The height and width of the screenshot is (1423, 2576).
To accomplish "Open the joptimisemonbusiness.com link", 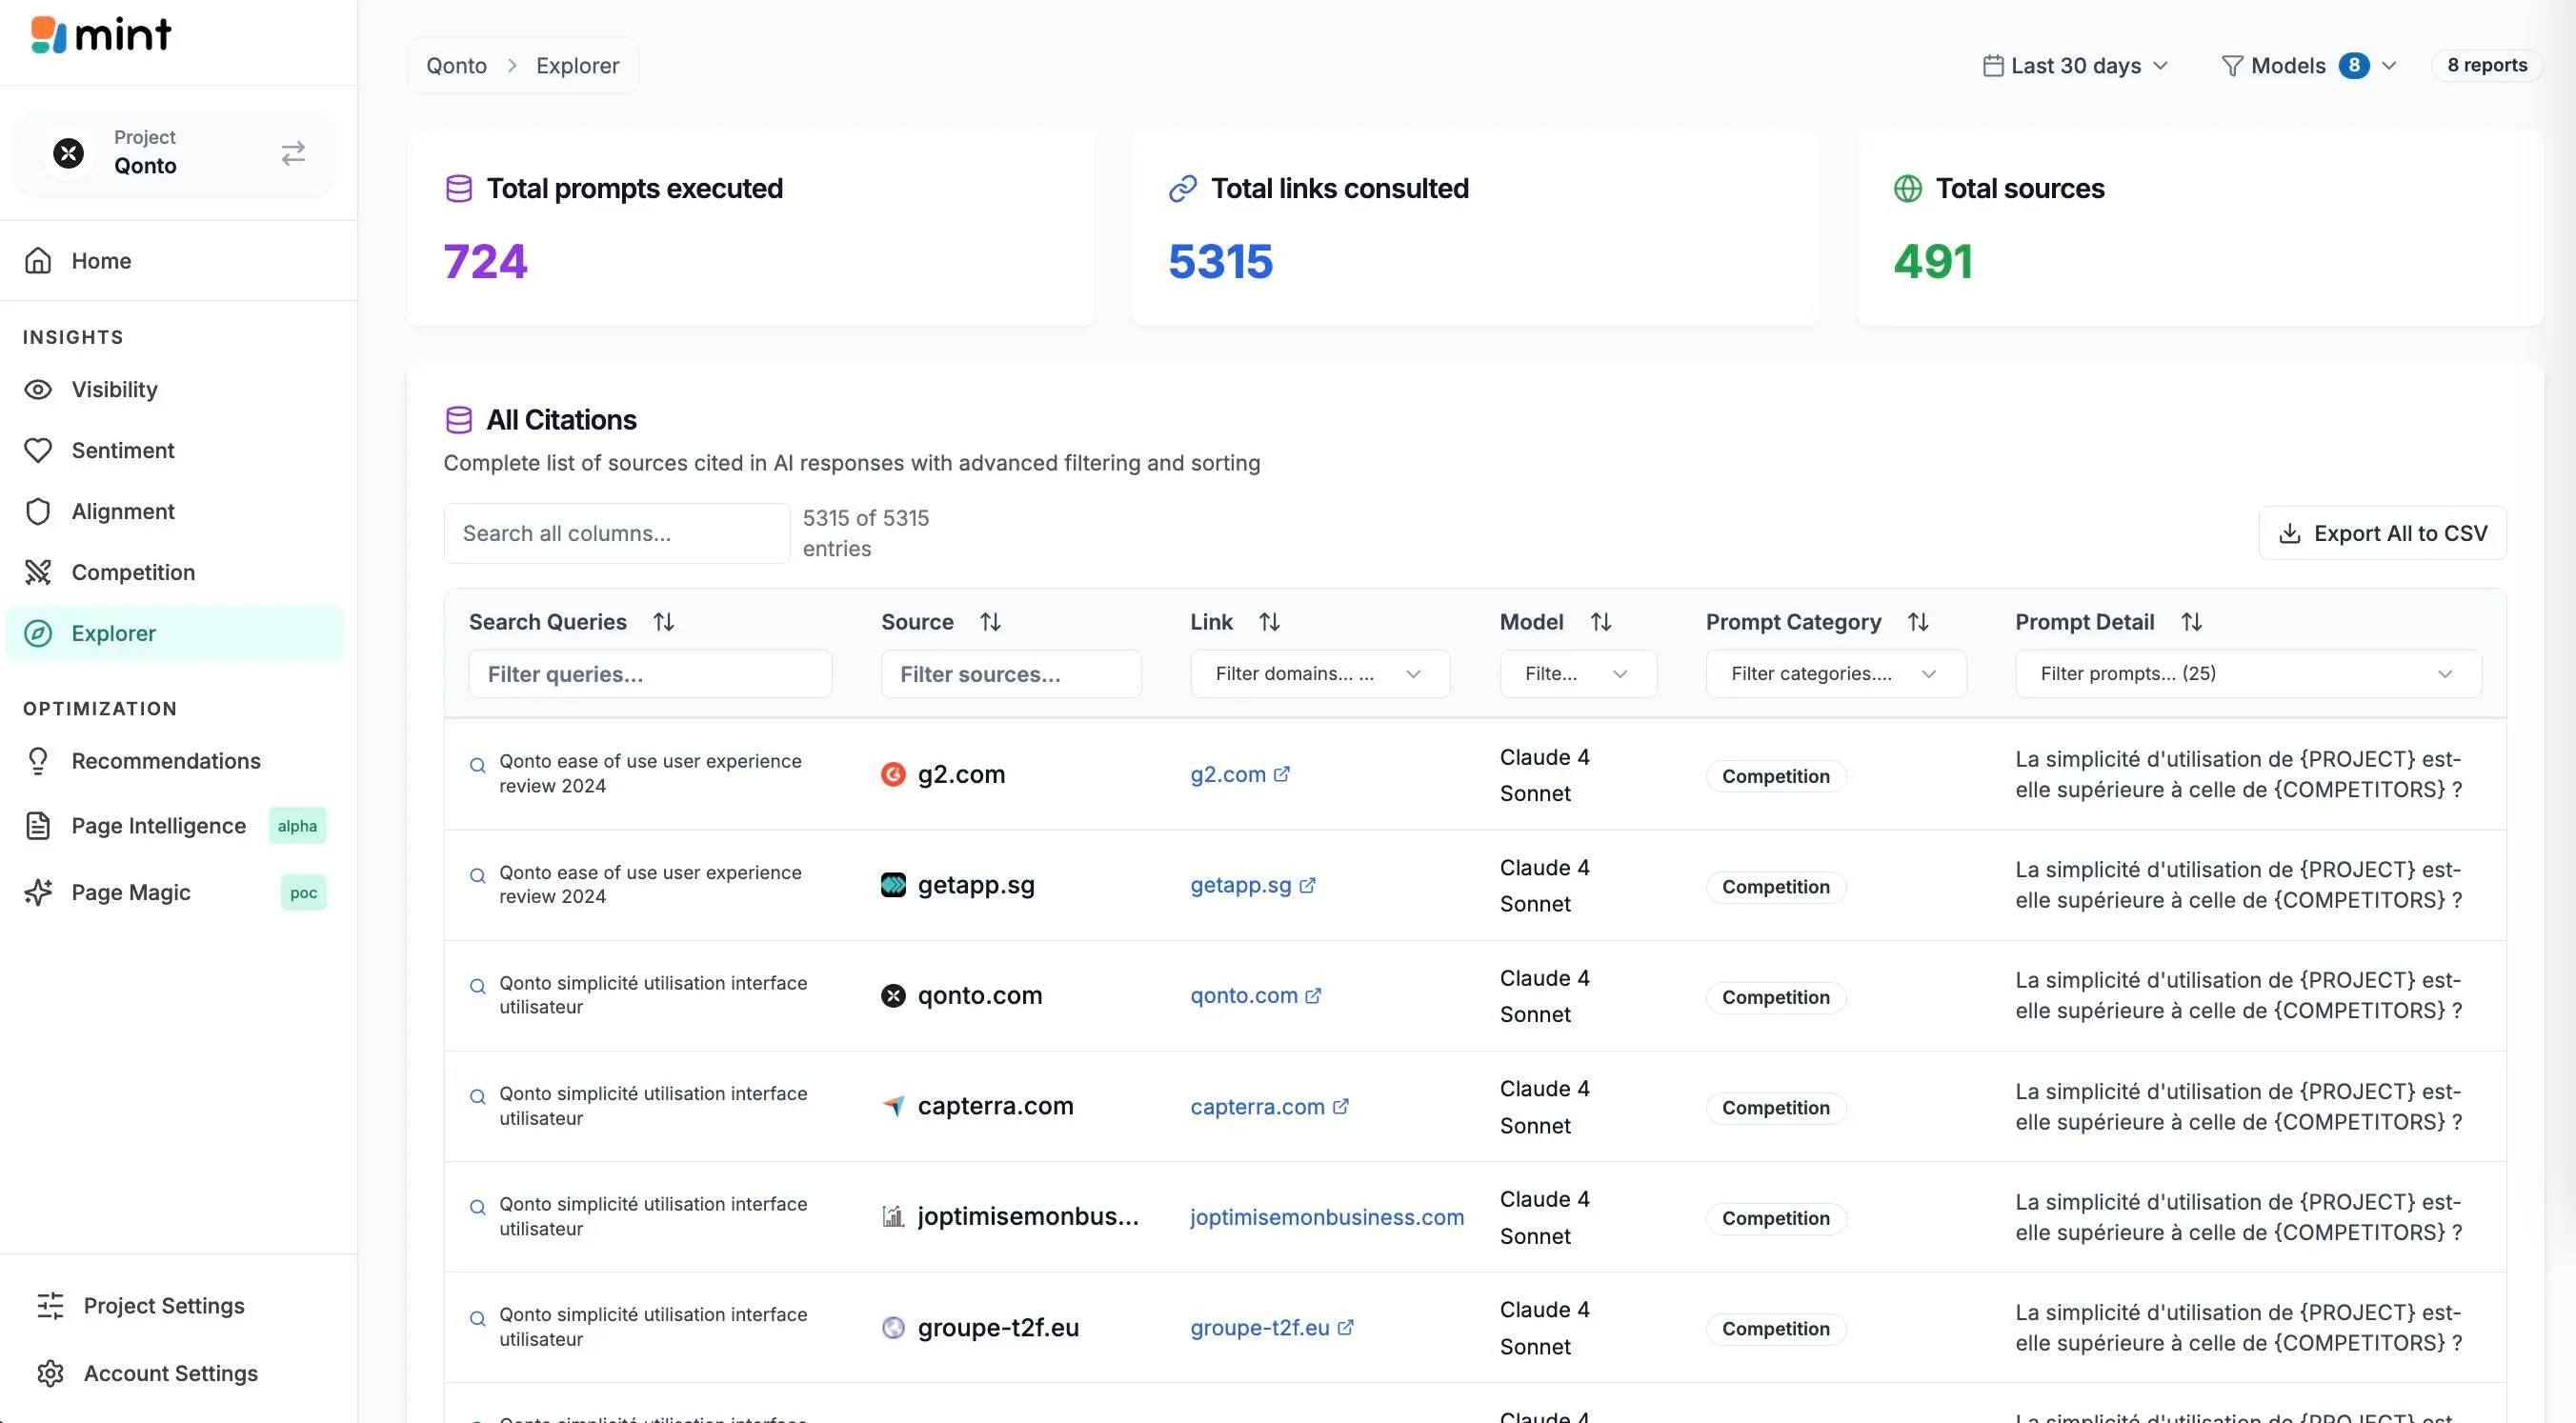I will (1327, 1217).
